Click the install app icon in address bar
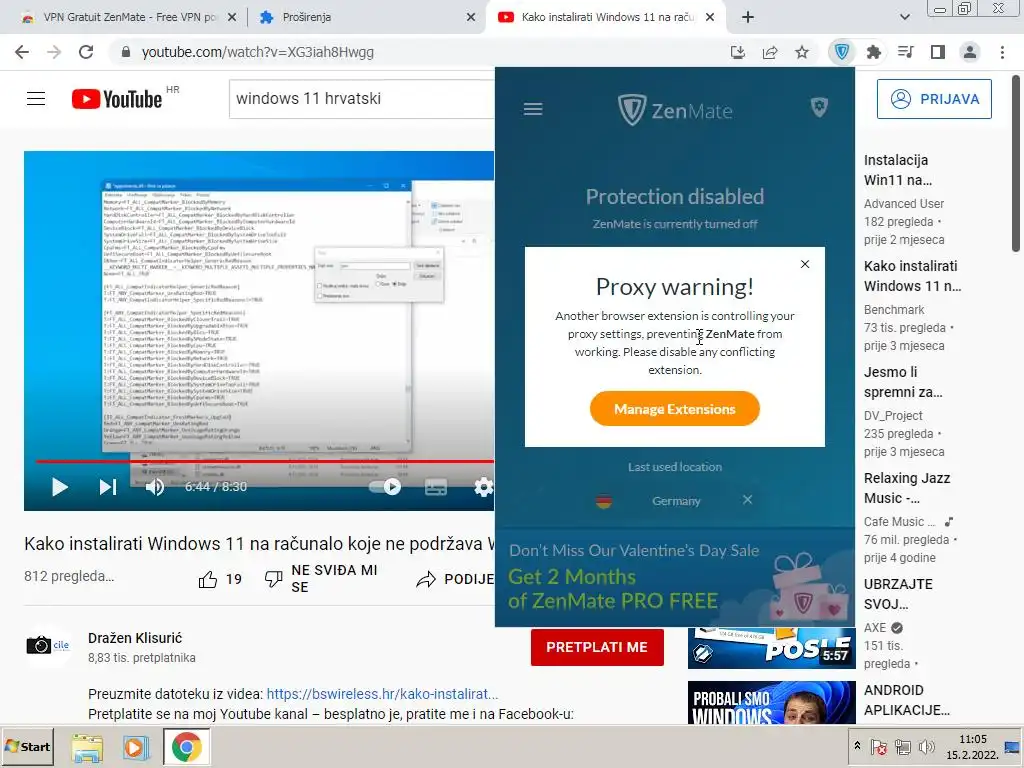 (x=738, y=52)
